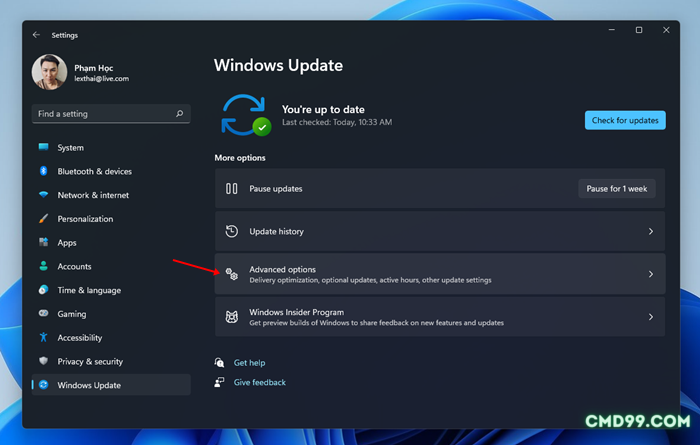Open Accessibility settings

(111, 338)
